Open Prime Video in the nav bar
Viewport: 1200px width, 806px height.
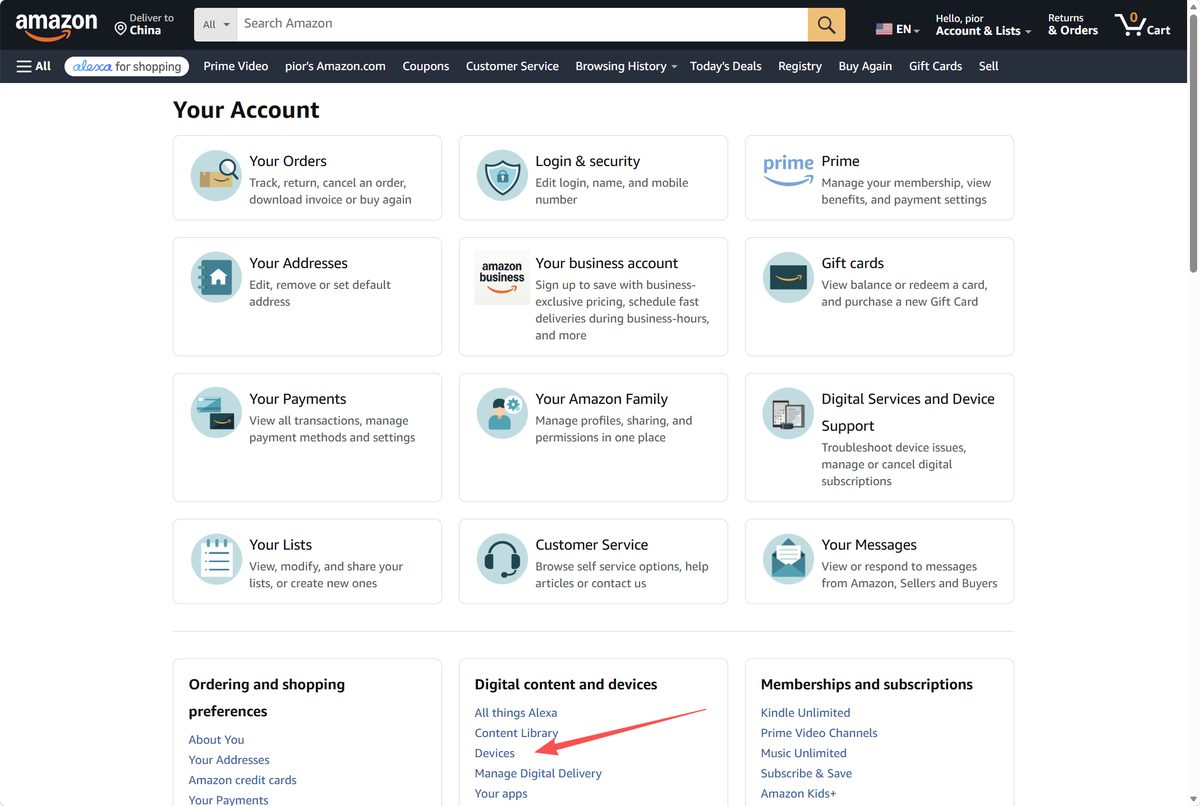point(236,66)
